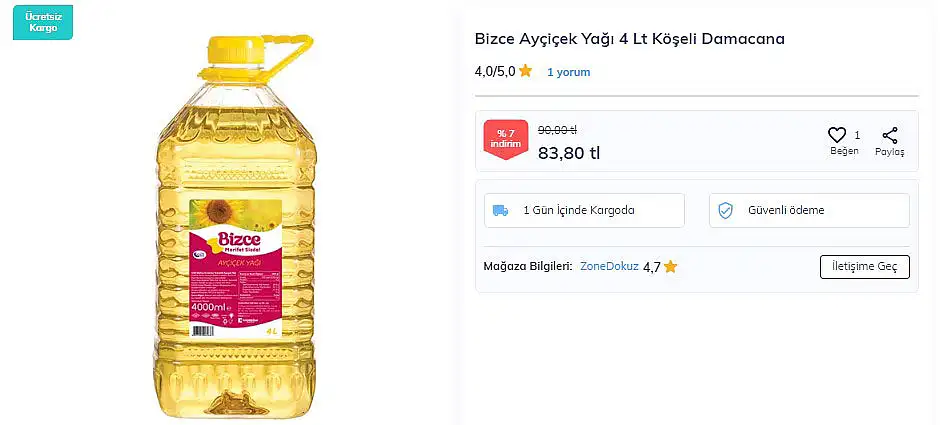Click the star beside 4,0/5,0 rating

(526, 71)
